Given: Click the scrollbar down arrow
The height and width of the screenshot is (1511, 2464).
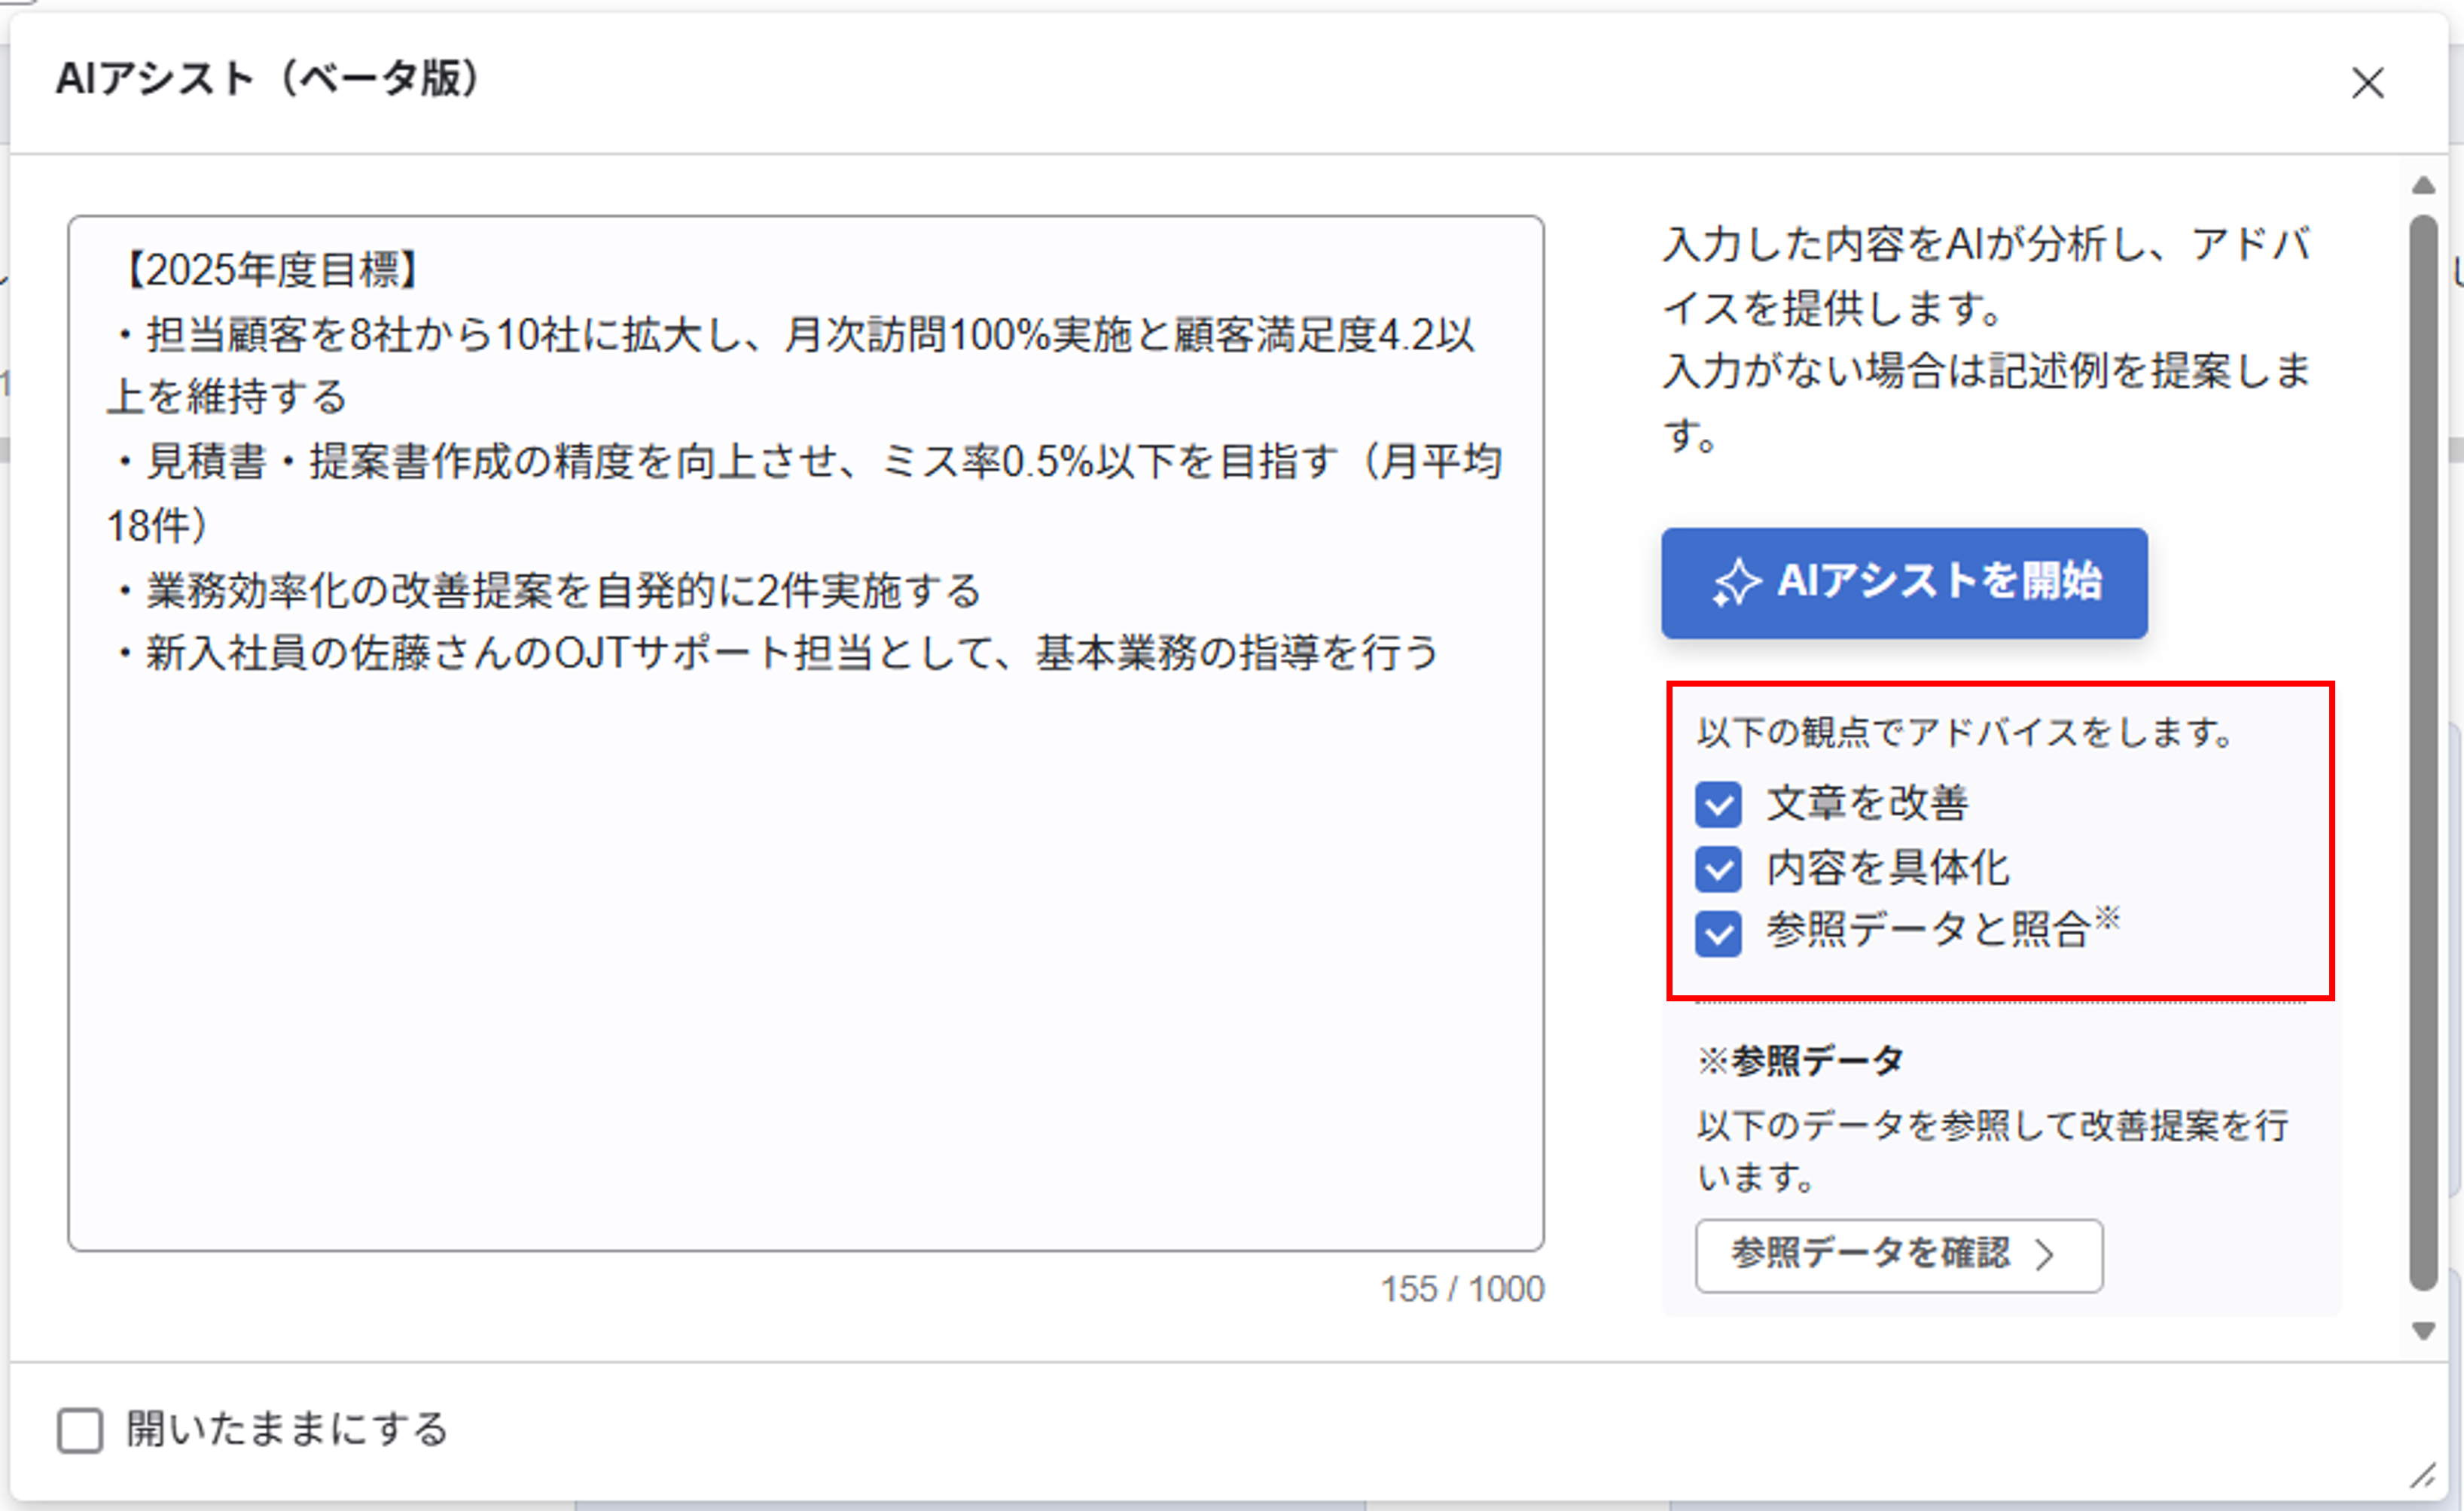Looking at the screenshot, I should [2423, 1330].
